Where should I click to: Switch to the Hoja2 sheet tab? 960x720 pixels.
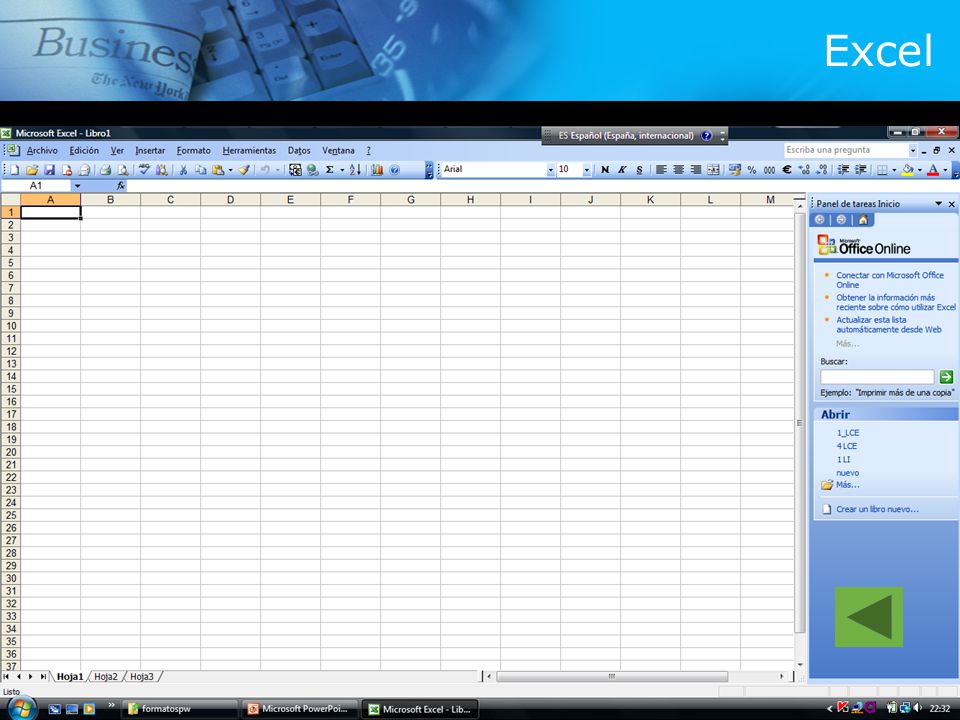point(106,677)
